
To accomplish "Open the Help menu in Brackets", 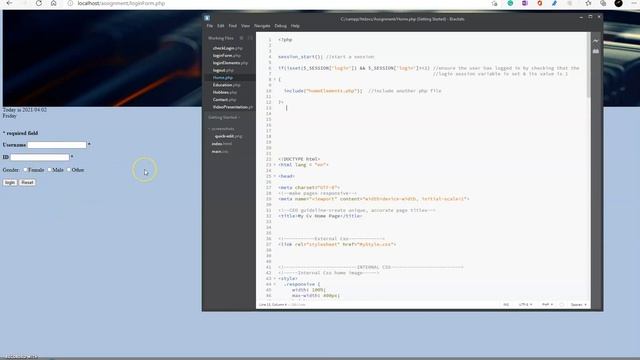I will 295,26.
